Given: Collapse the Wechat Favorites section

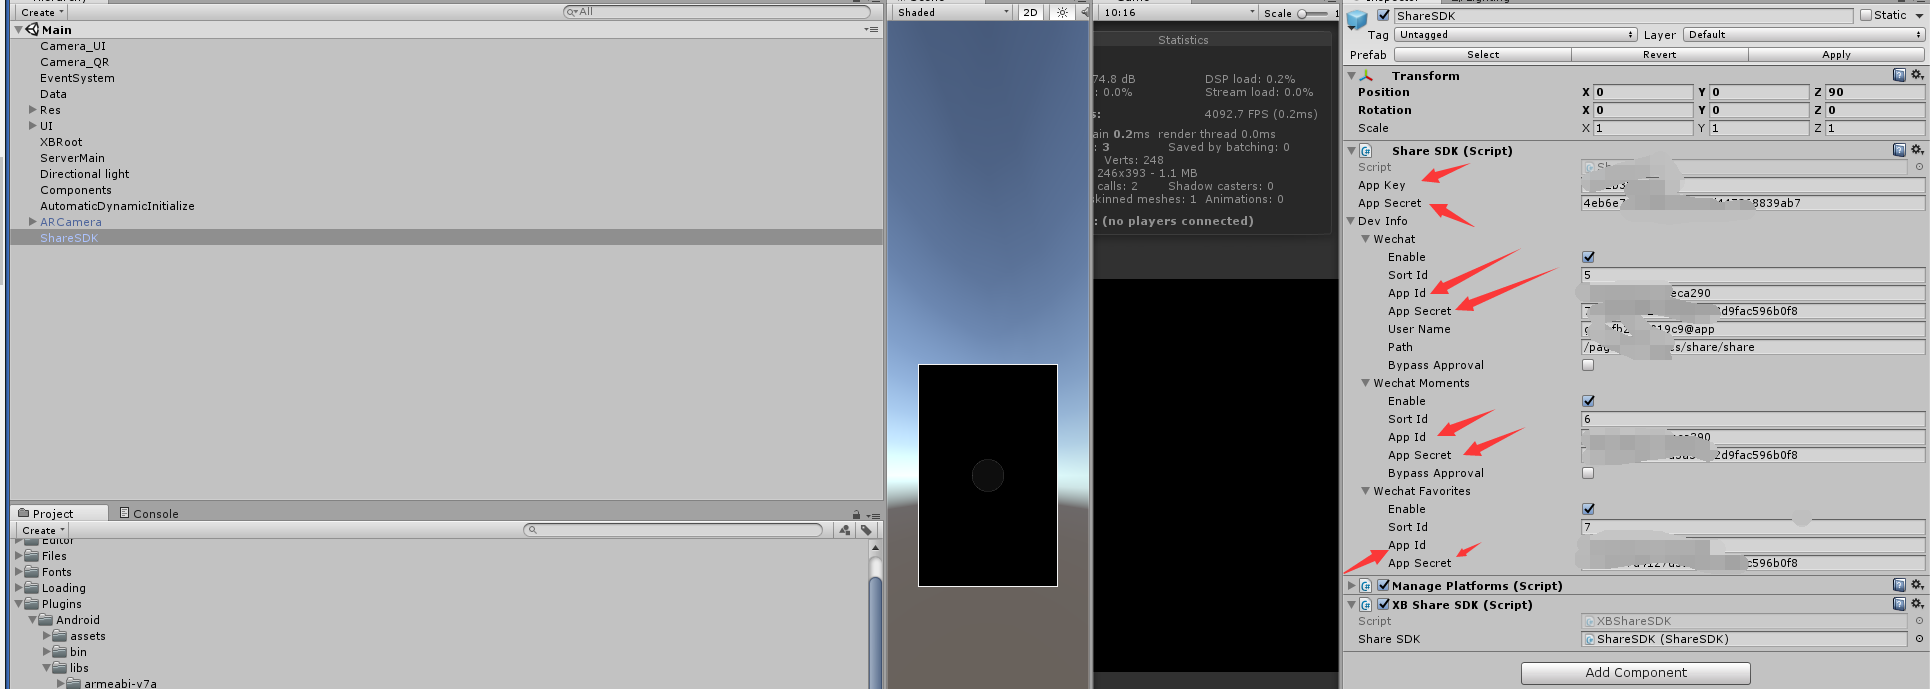Looking at the screenshot, I should click(x=1366, y=491).
